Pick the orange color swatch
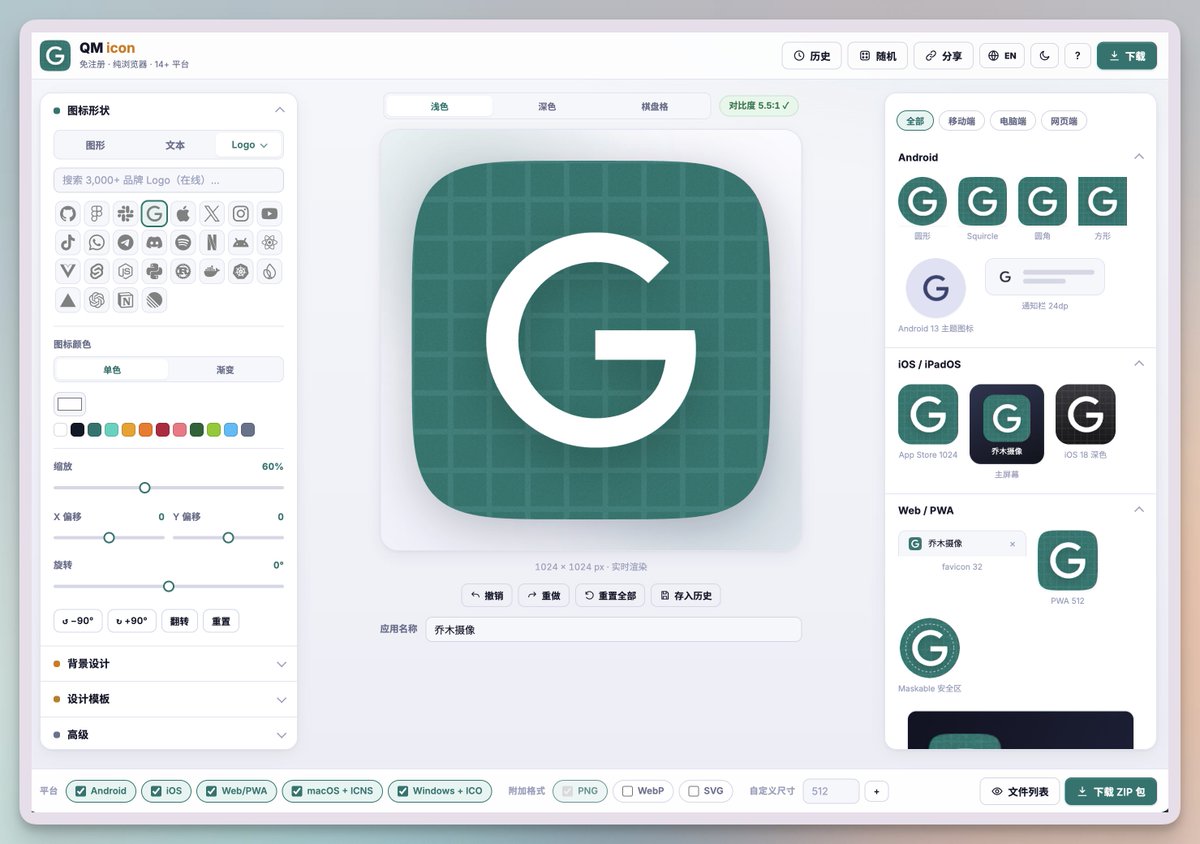 coord(145,429)
